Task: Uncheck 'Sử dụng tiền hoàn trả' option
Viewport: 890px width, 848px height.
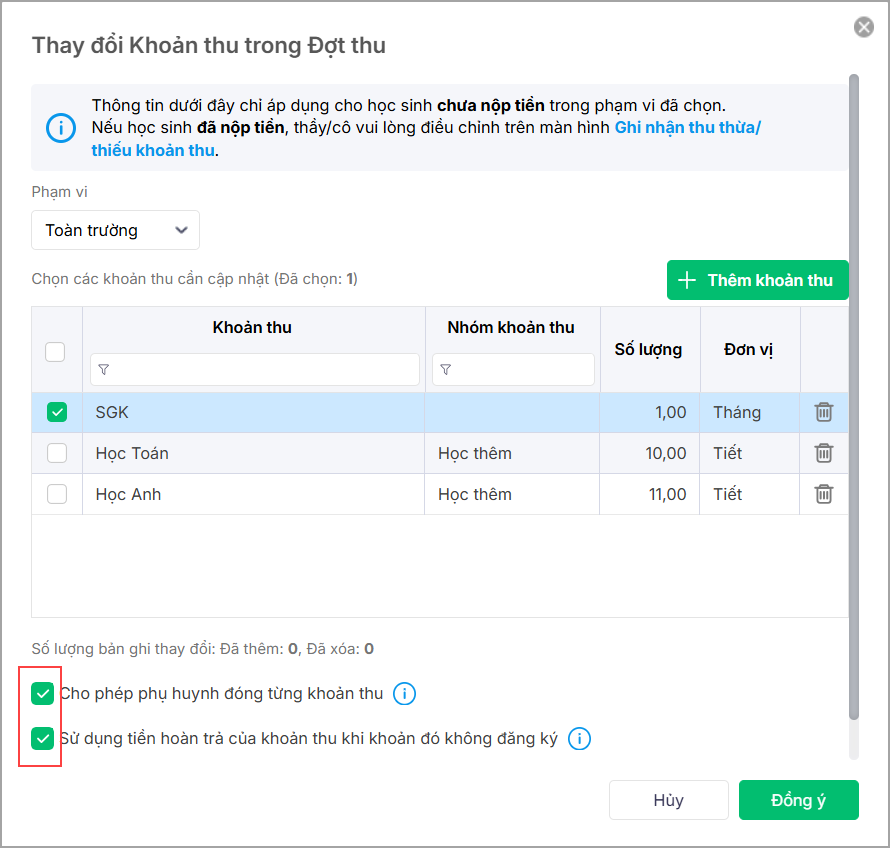Action: [x=42, y=739]
